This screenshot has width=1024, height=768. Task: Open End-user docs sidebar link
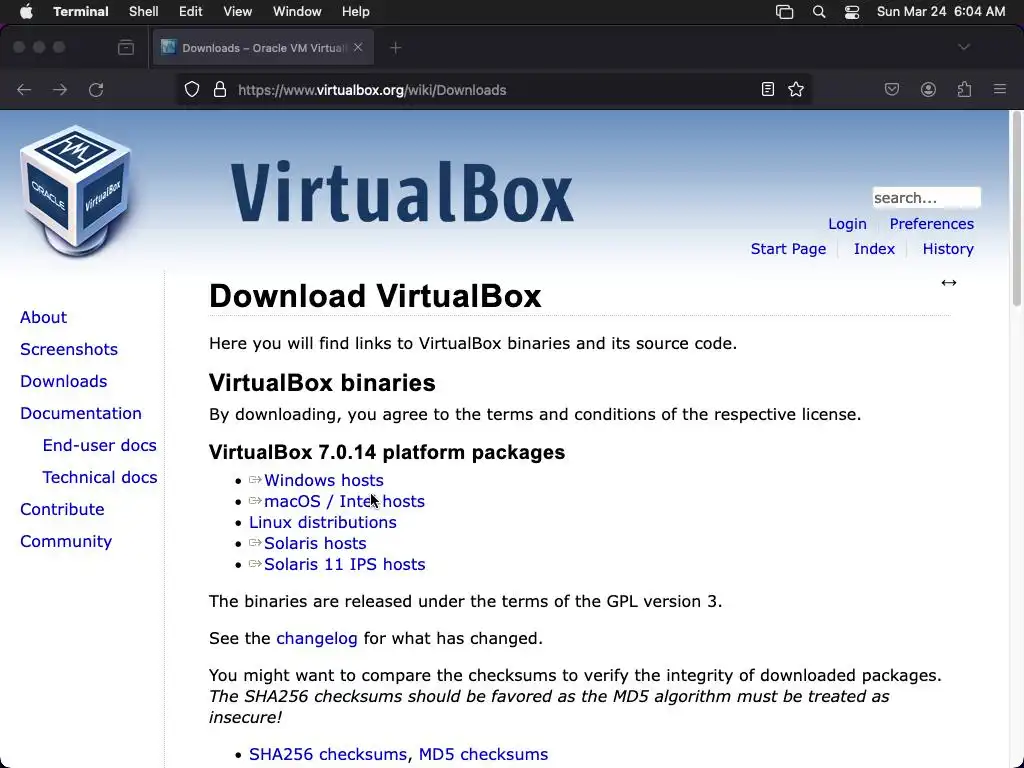click(99, 445)
